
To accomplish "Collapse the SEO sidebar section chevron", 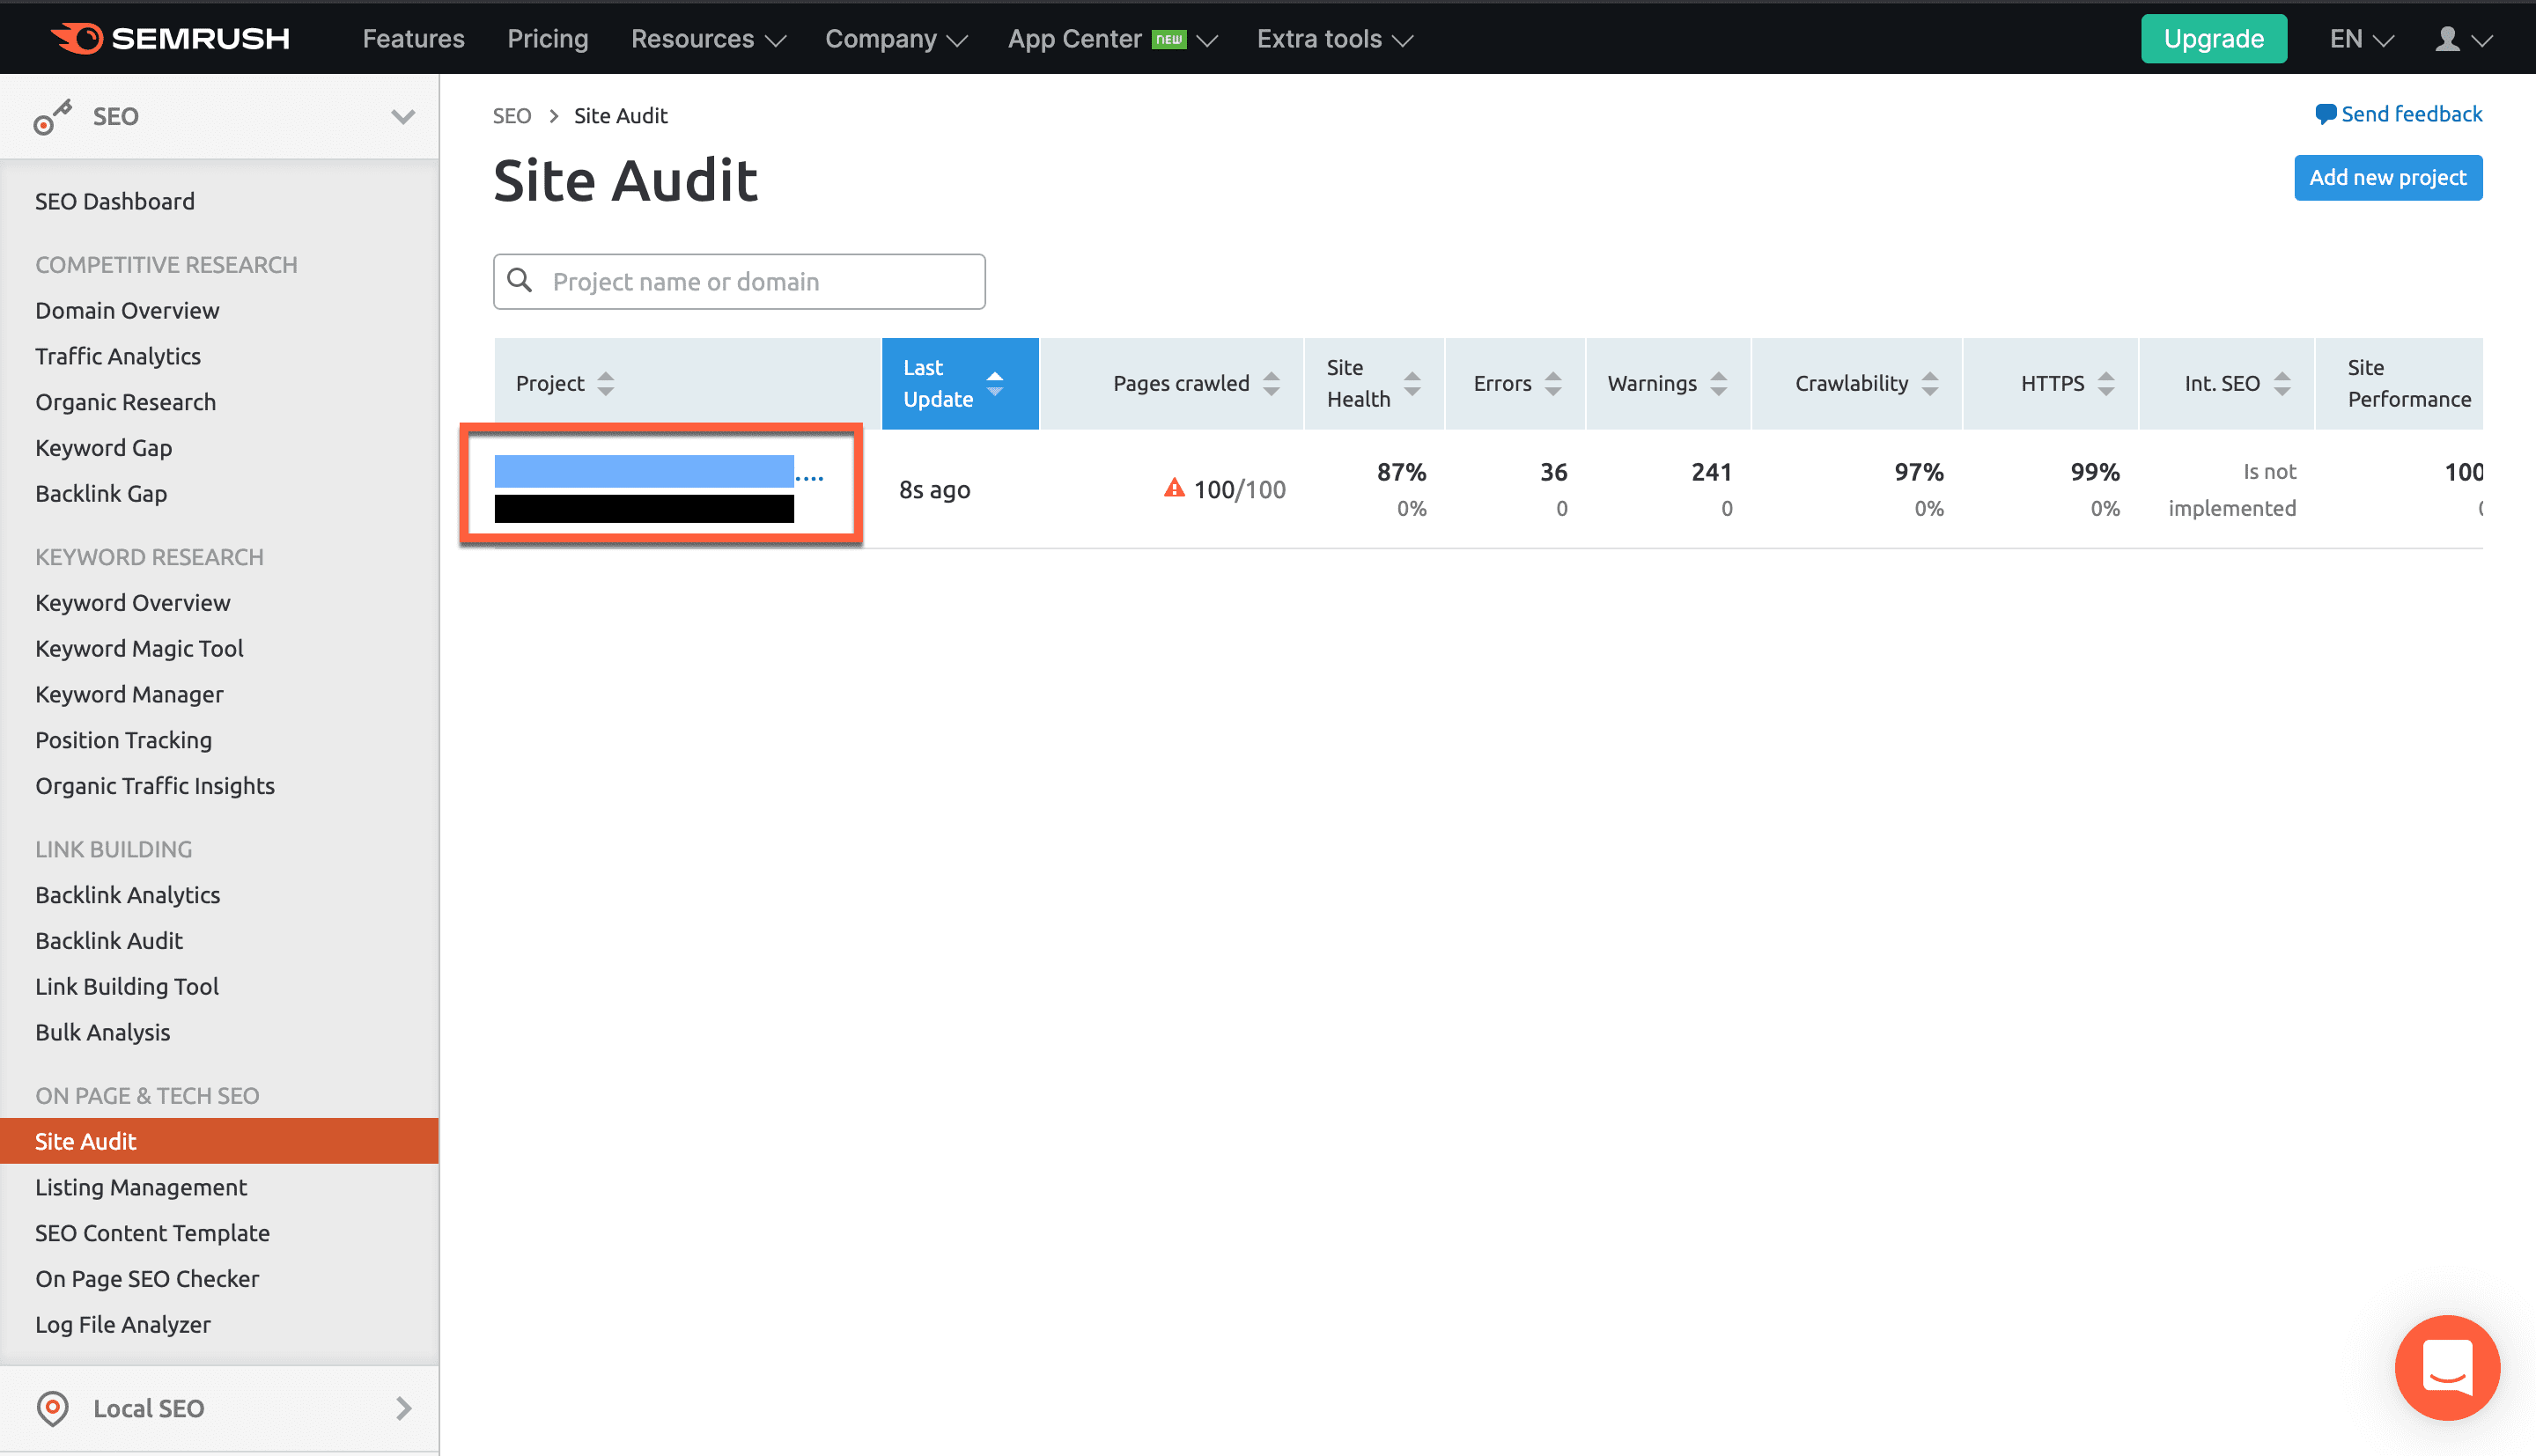I will pos(402,116).
